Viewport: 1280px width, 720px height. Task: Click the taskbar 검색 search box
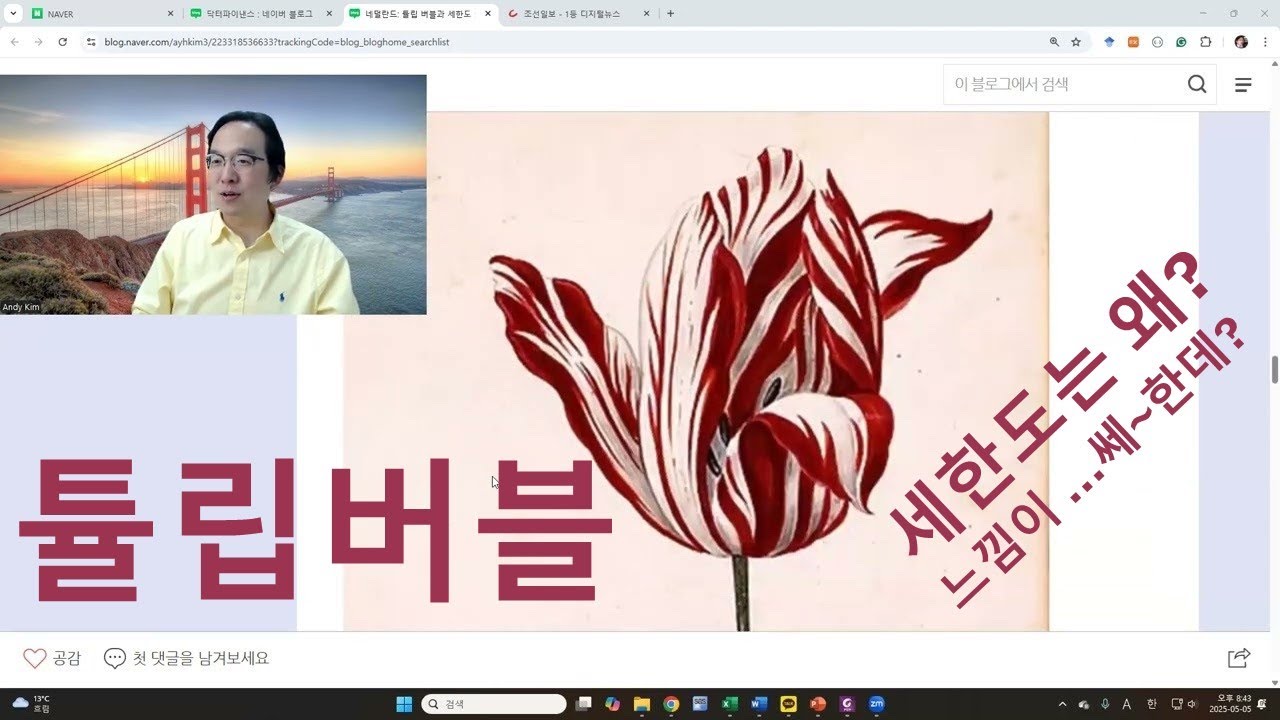pyautogui.click(x=494, y=704)
